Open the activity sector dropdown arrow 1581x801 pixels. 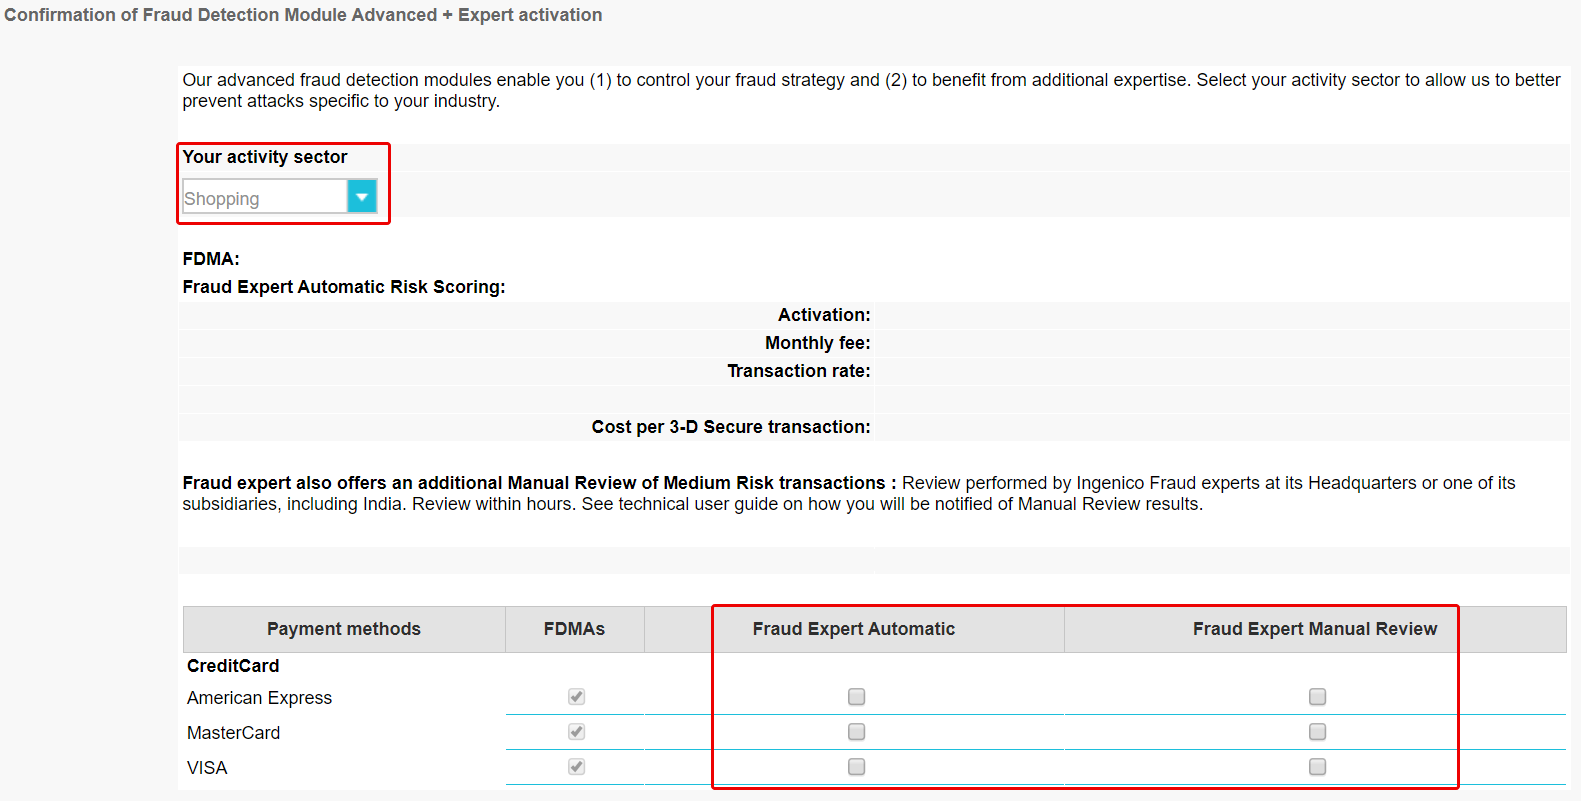[362, 197]
